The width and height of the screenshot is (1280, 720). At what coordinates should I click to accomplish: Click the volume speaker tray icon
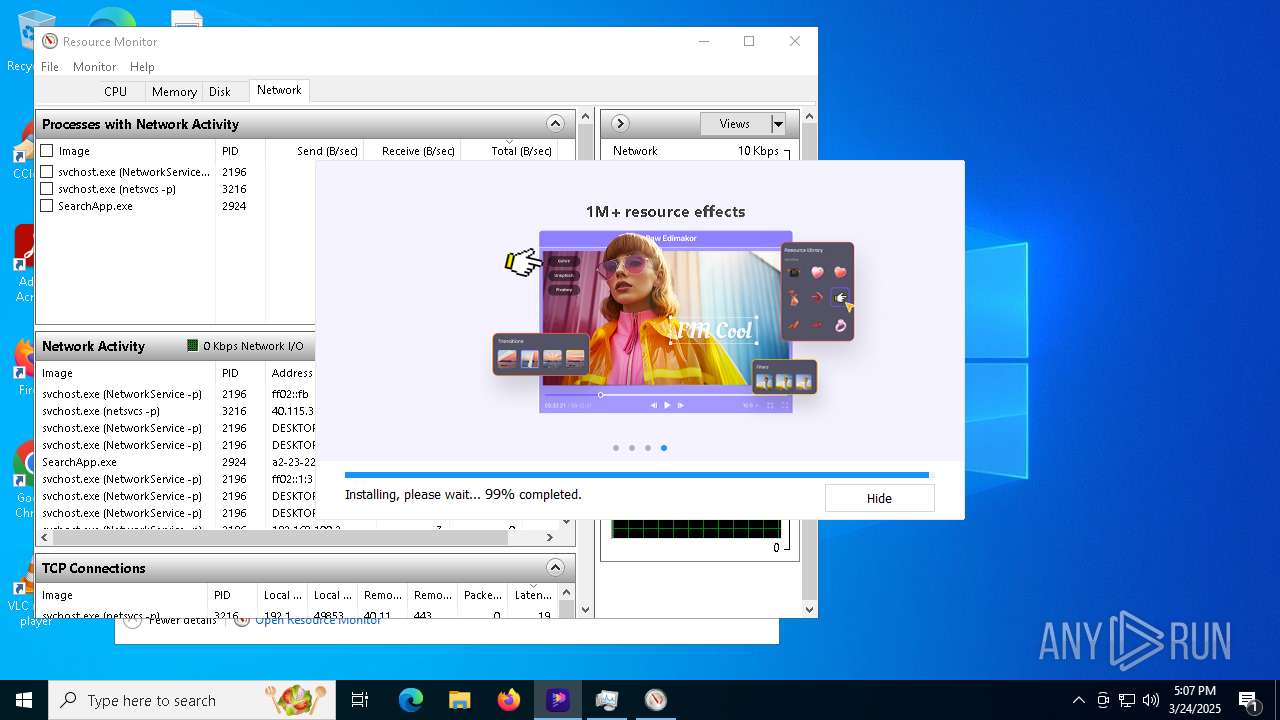click(1151, 700)
